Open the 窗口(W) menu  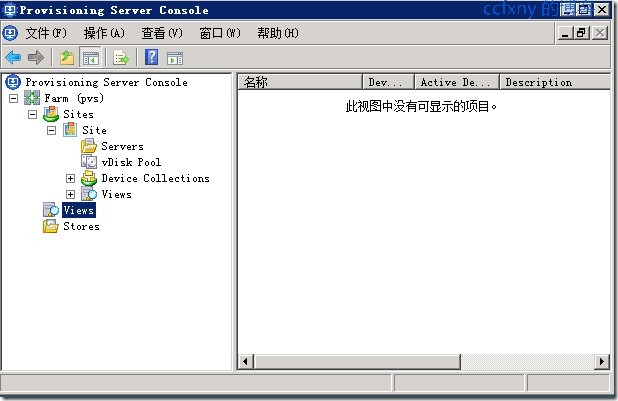tap(220, 33)
